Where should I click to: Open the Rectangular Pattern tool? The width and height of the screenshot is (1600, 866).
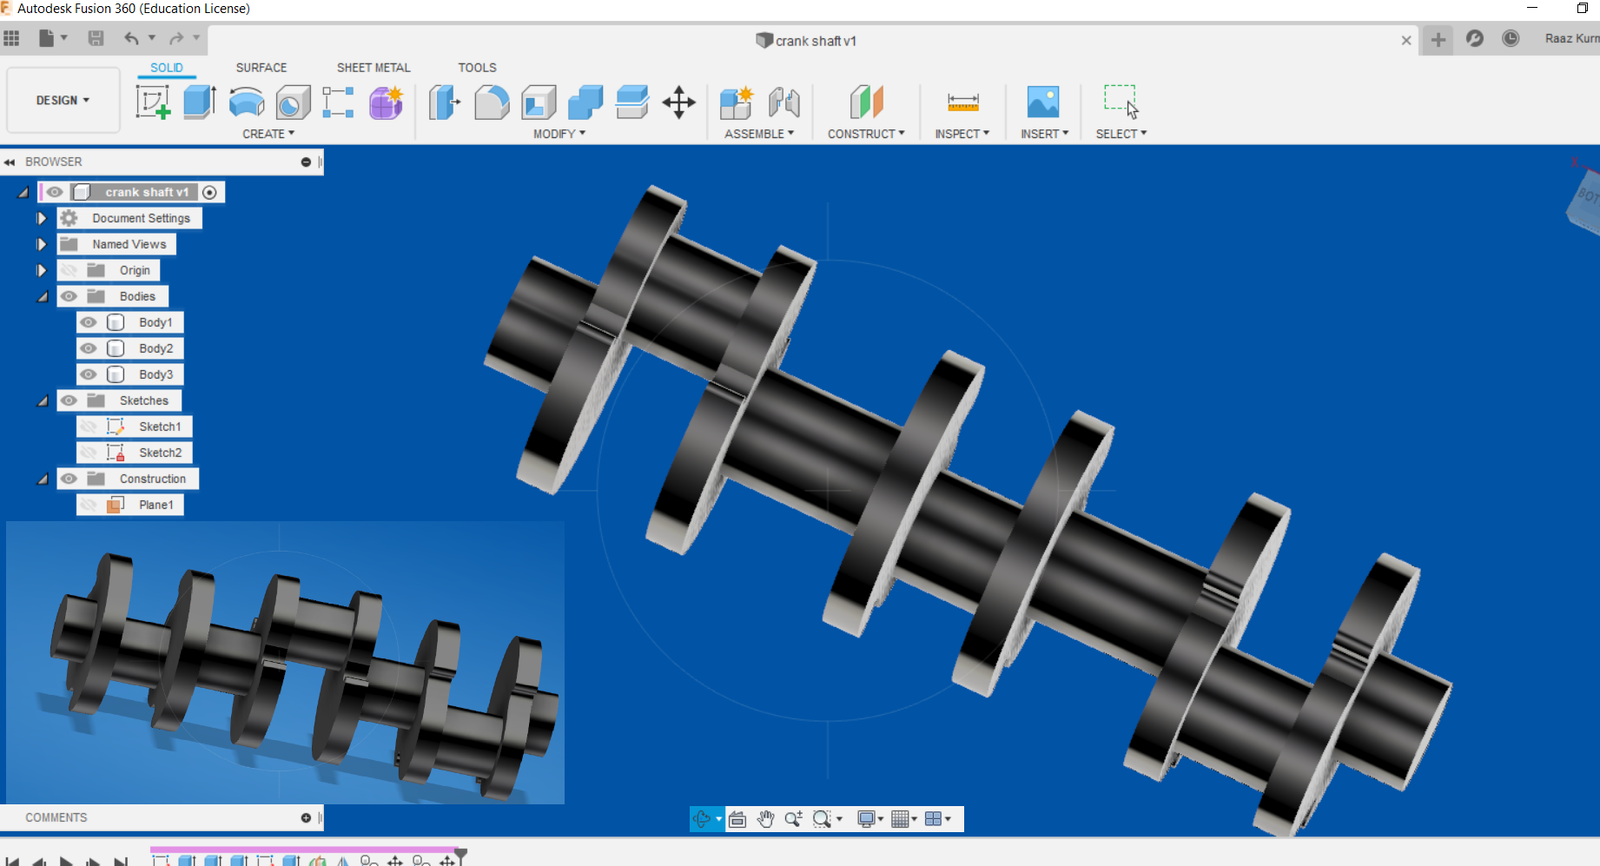(x=338, y=102)
